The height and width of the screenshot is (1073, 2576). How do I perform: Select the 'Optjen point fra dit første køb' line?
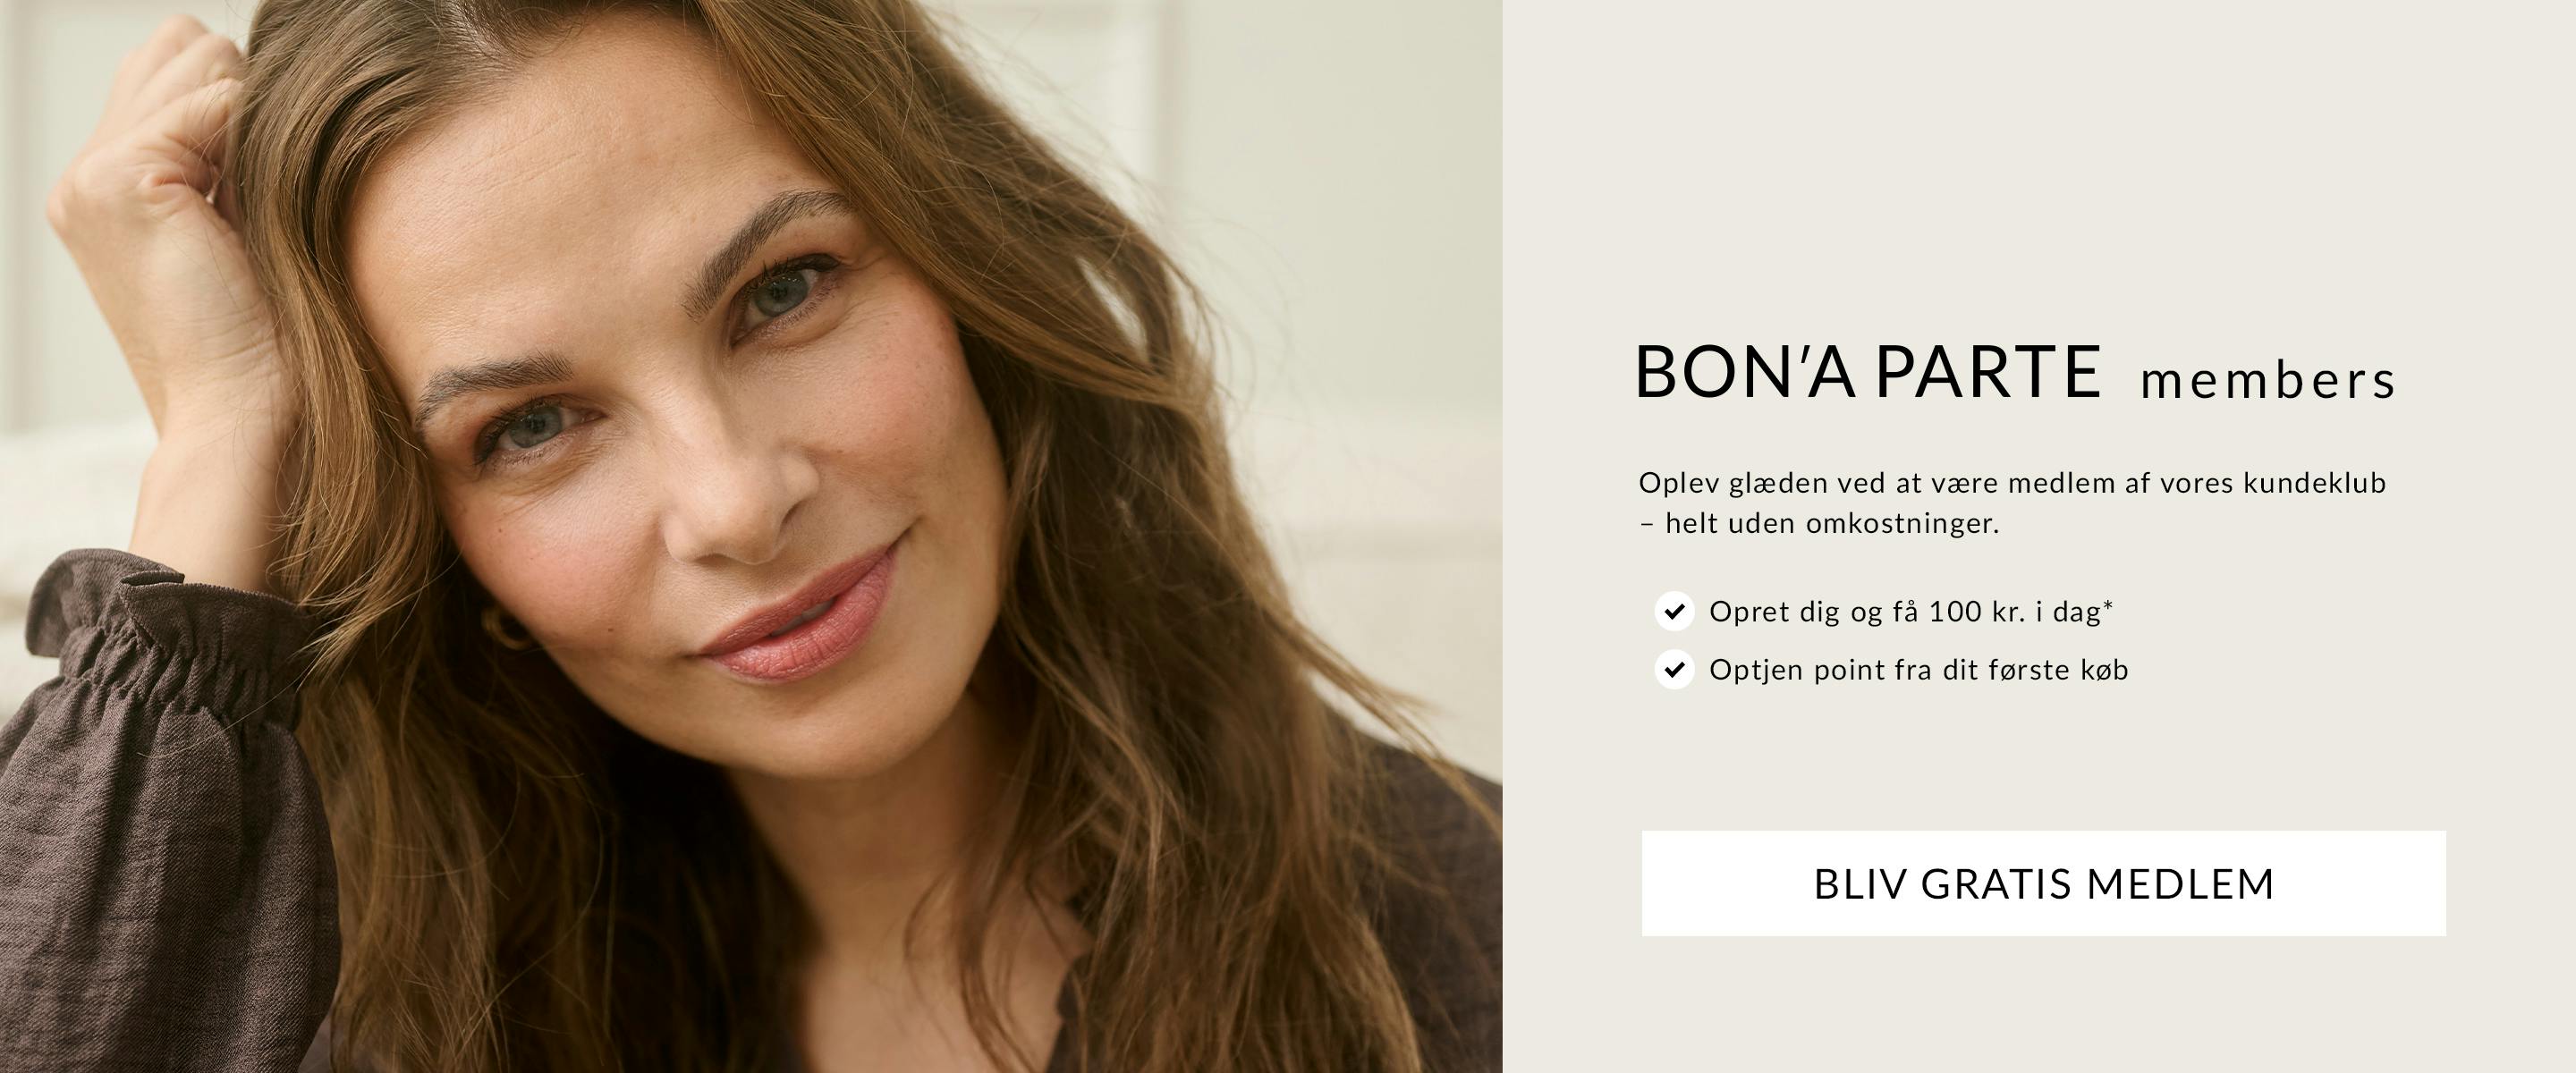pyautogui.click(x=1919, y=669)
